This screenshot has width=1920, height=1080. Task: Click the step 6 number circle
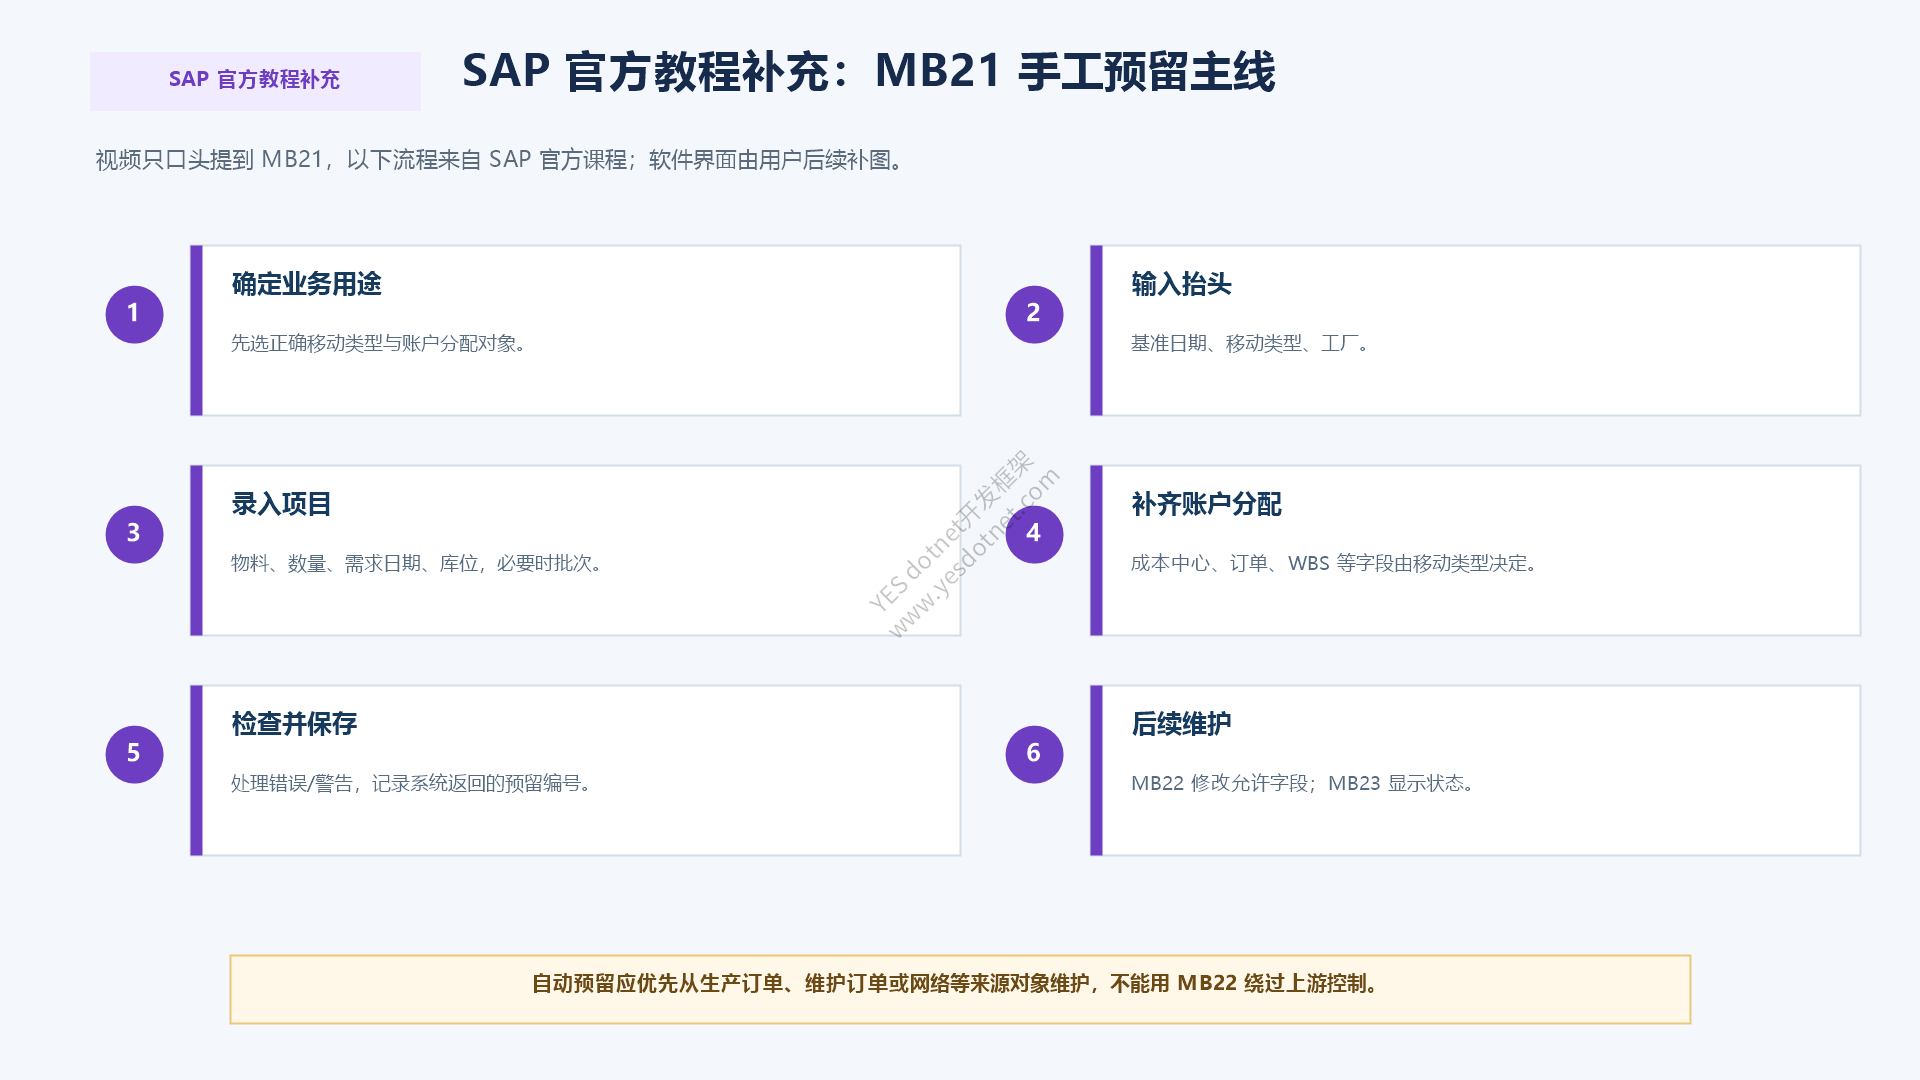coord(1034,754)
